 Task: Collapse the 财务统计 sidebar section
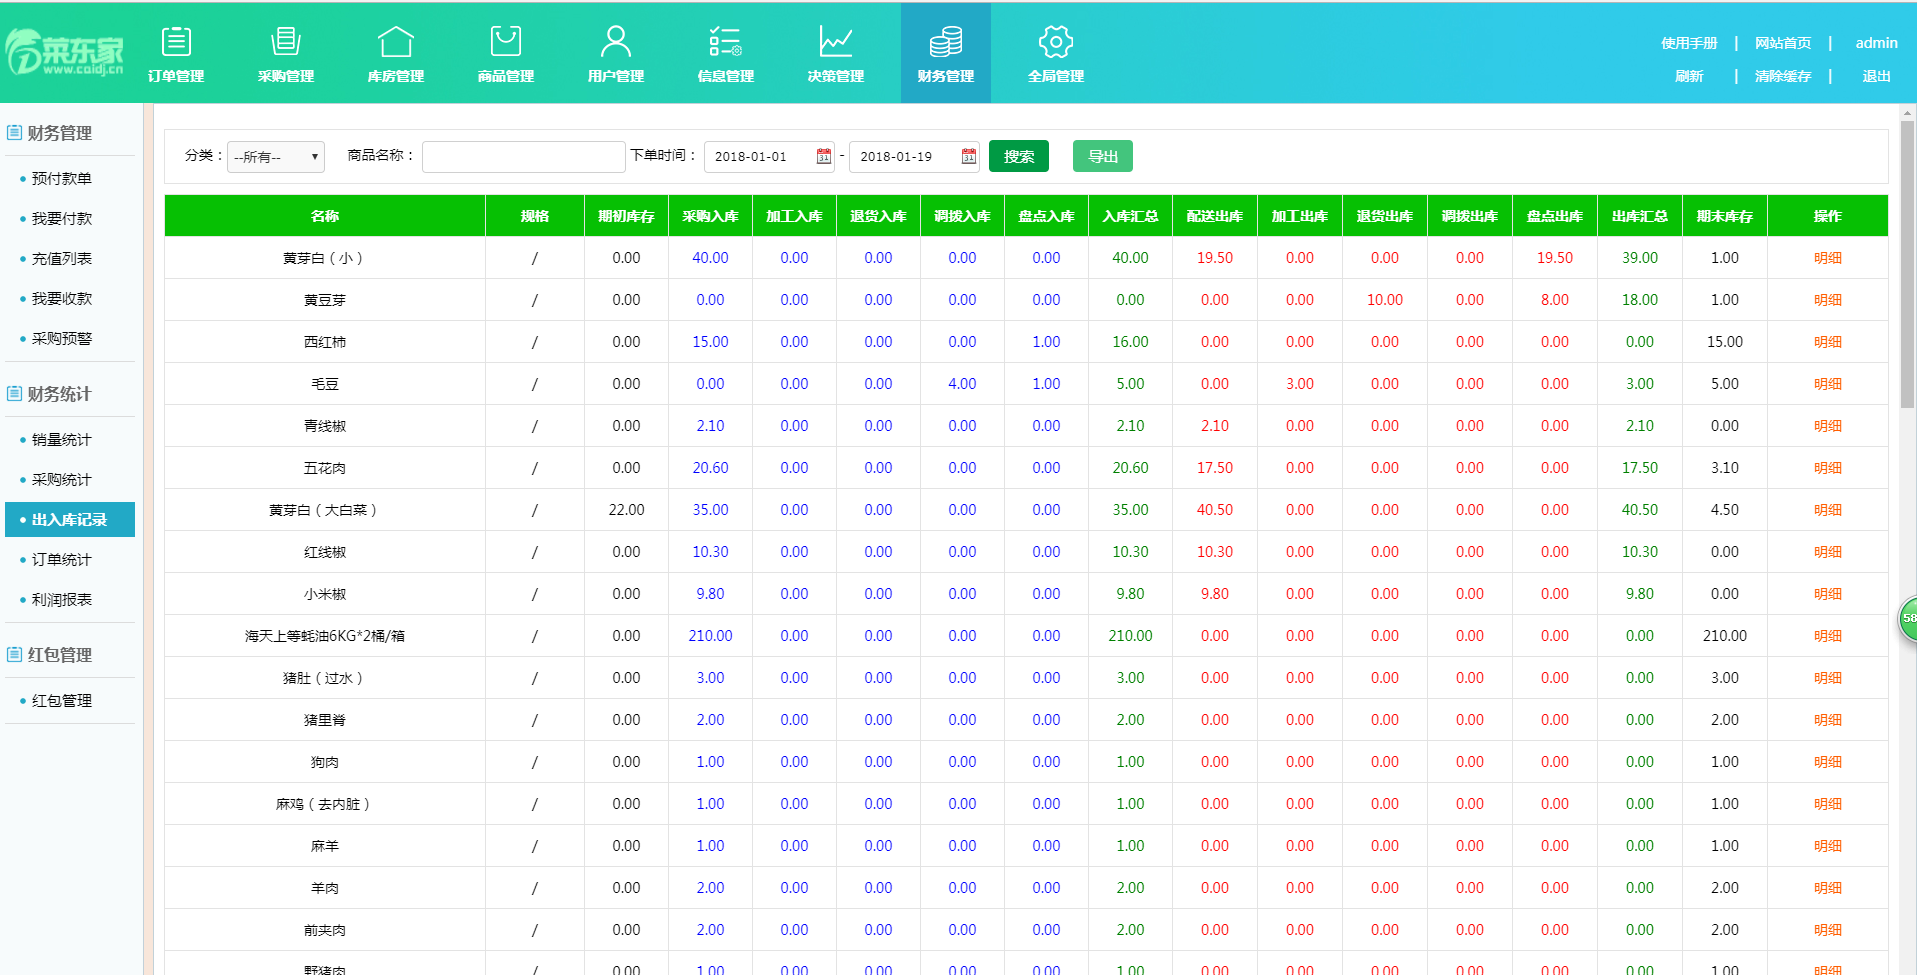click(60, 394)
